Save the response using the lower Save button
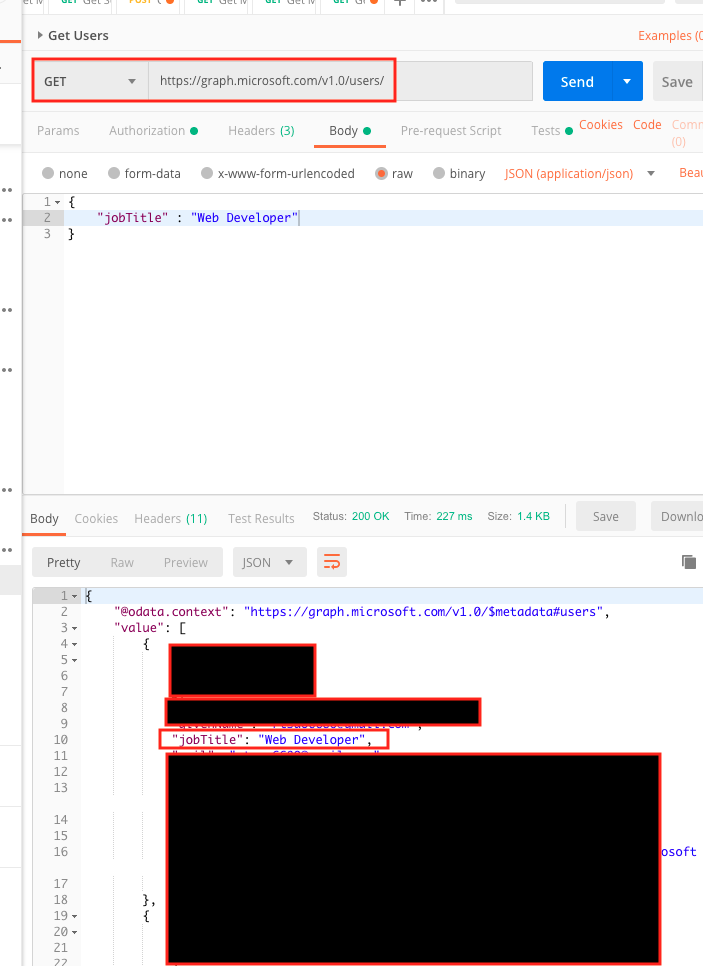The image size is (703, 966). coord(606,516)
